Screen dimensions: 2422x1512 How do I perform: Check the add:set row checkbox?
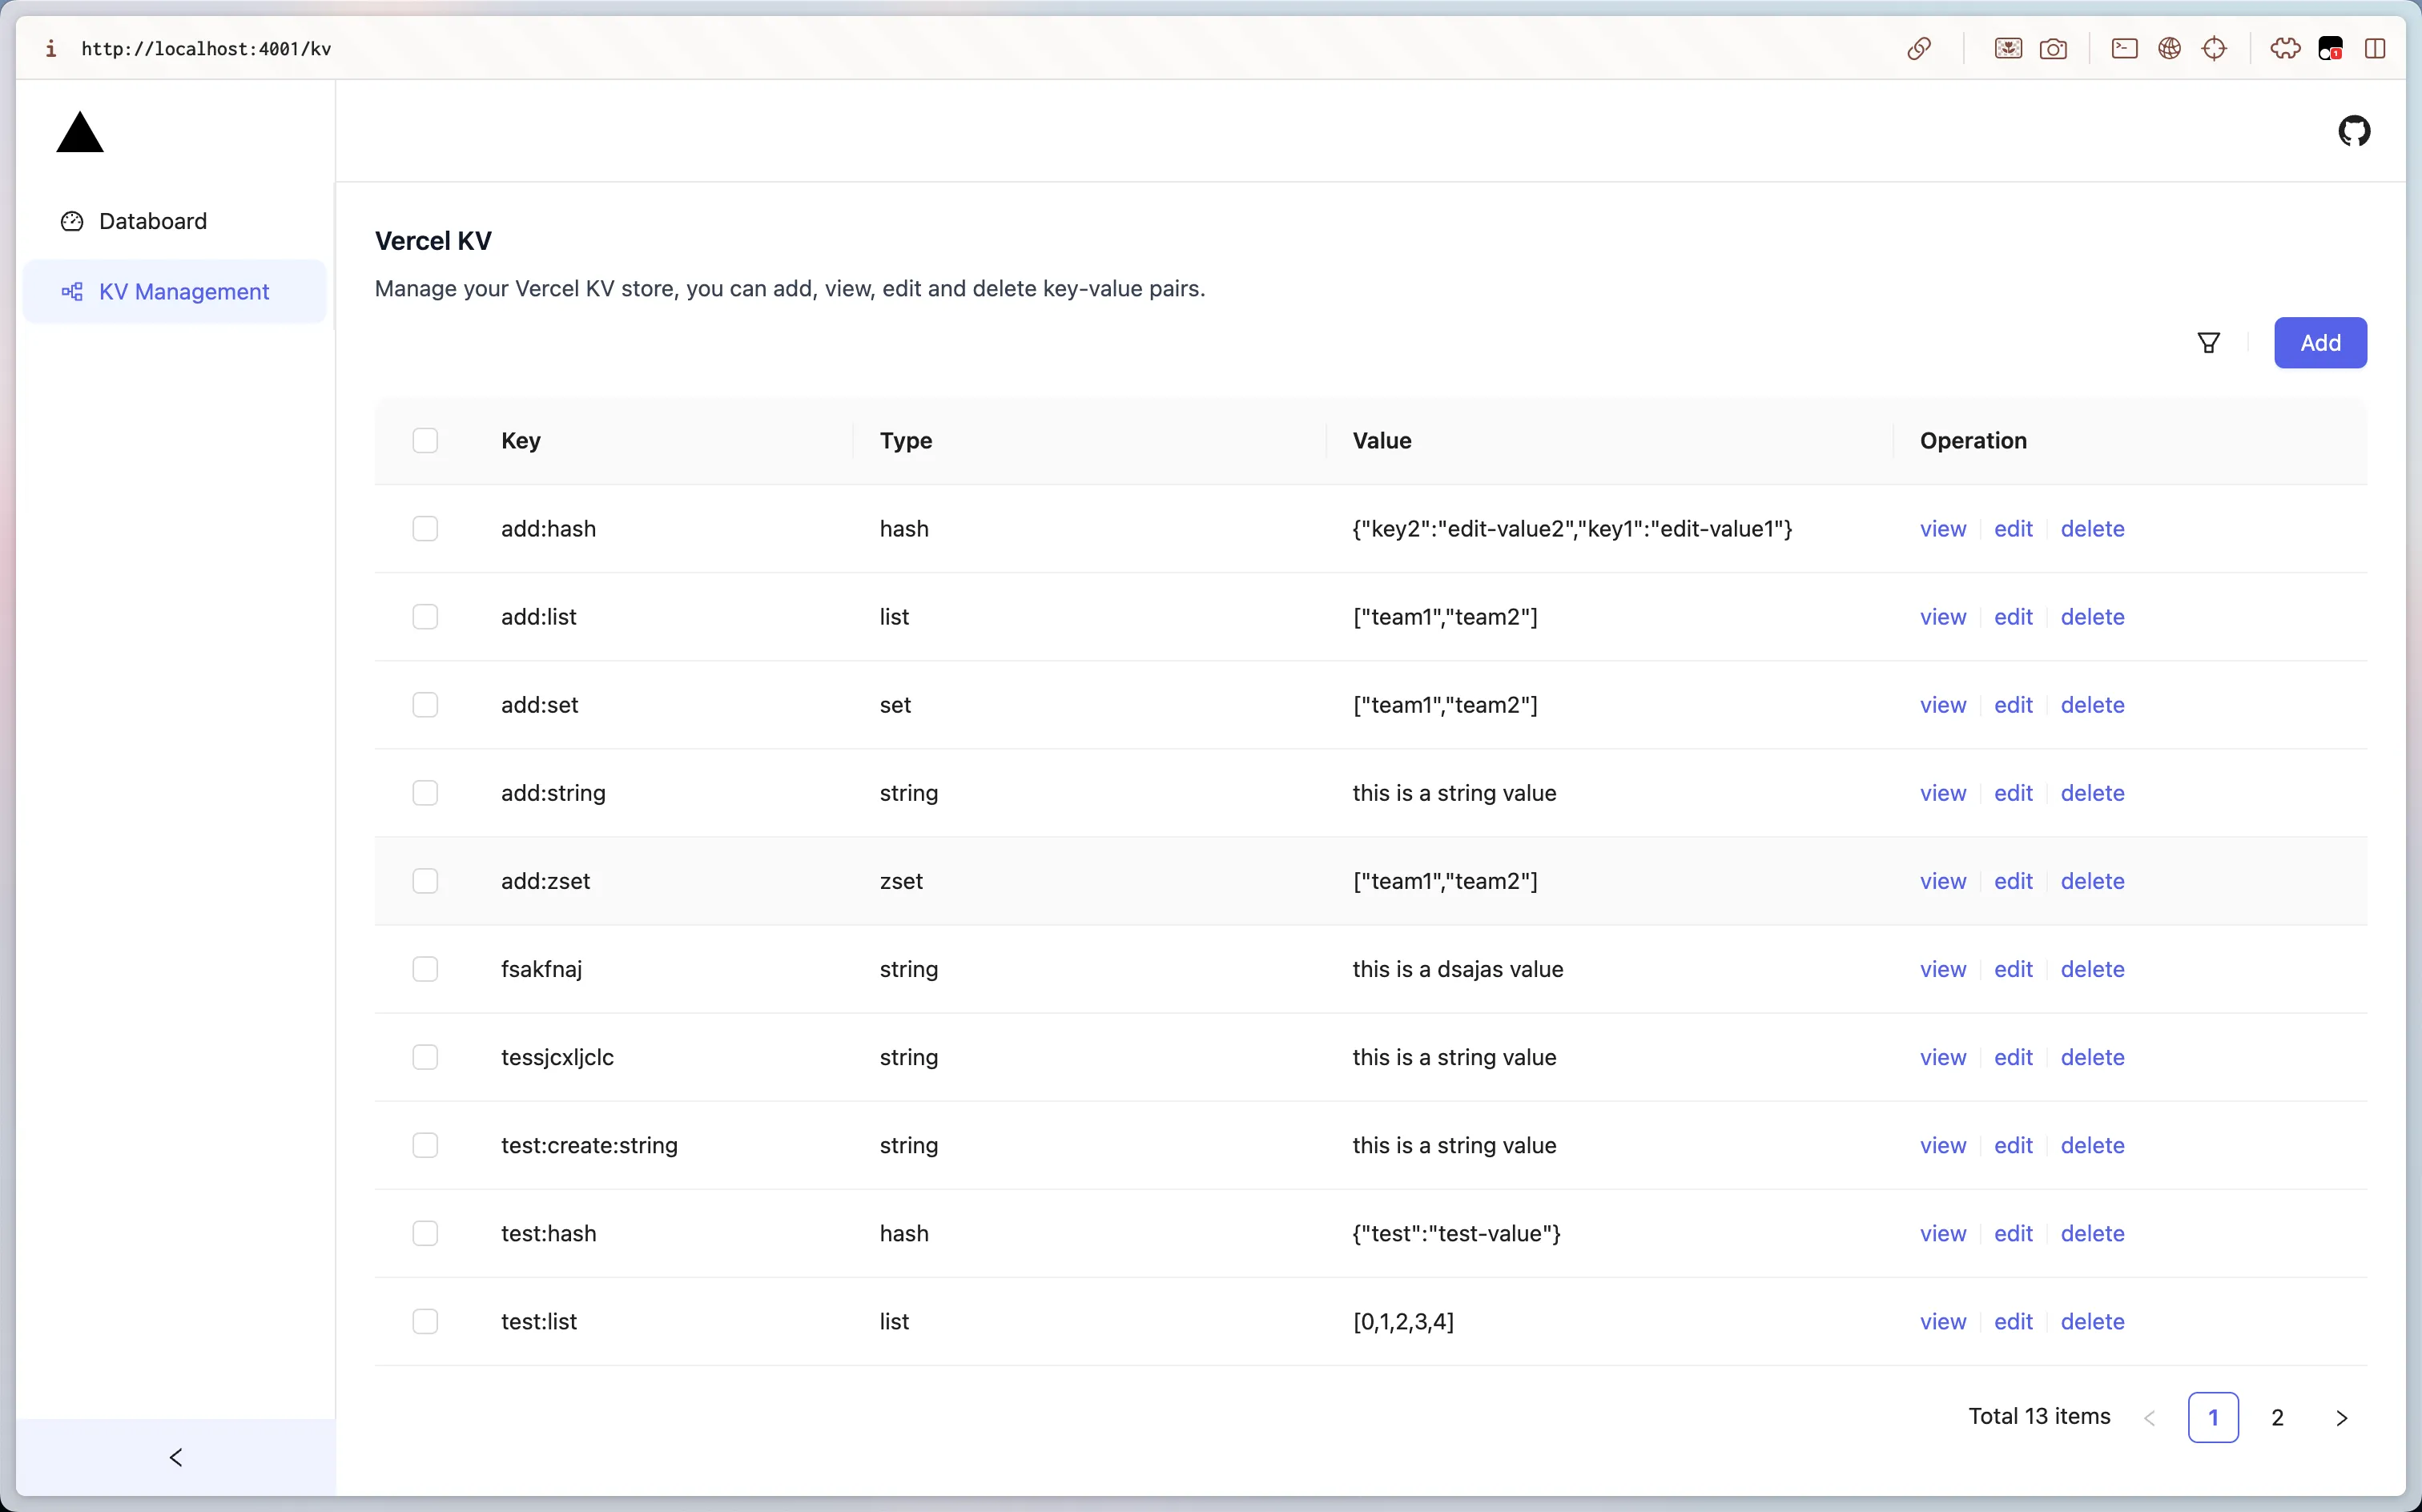point(425,705)
